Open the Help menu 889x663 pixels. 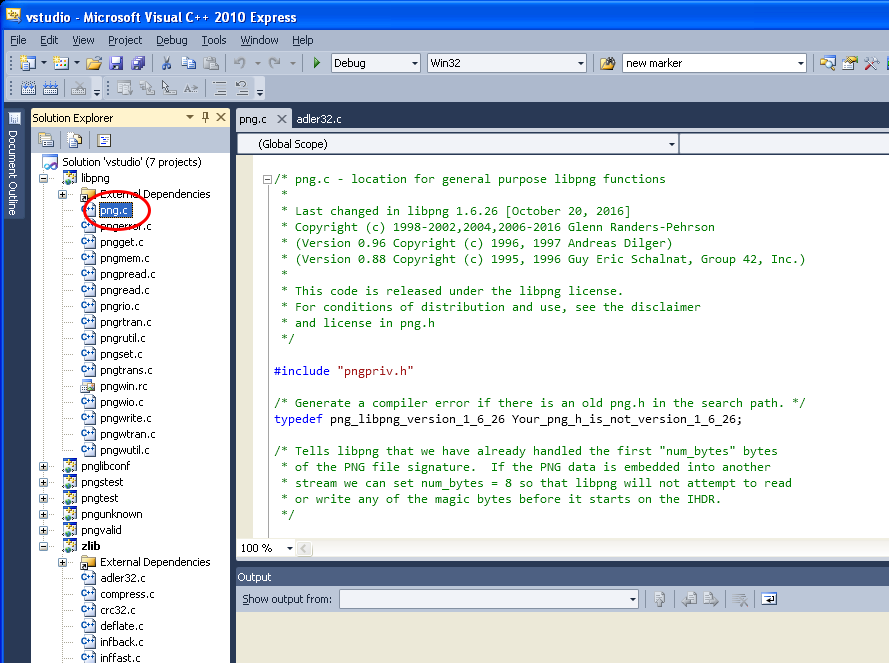point(303,40)
